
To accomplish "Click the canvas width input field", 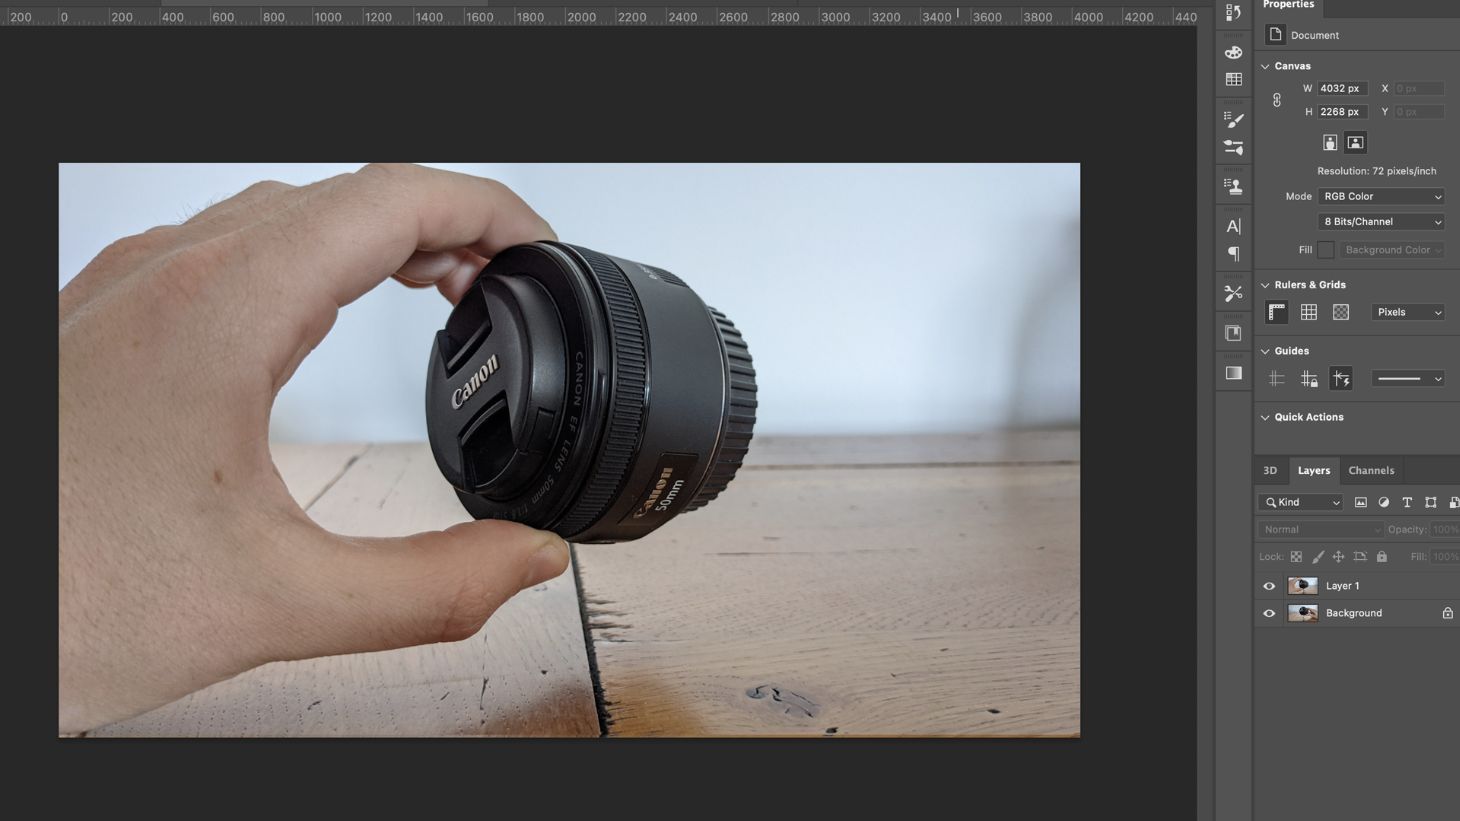I will (x=1340, y=88).
